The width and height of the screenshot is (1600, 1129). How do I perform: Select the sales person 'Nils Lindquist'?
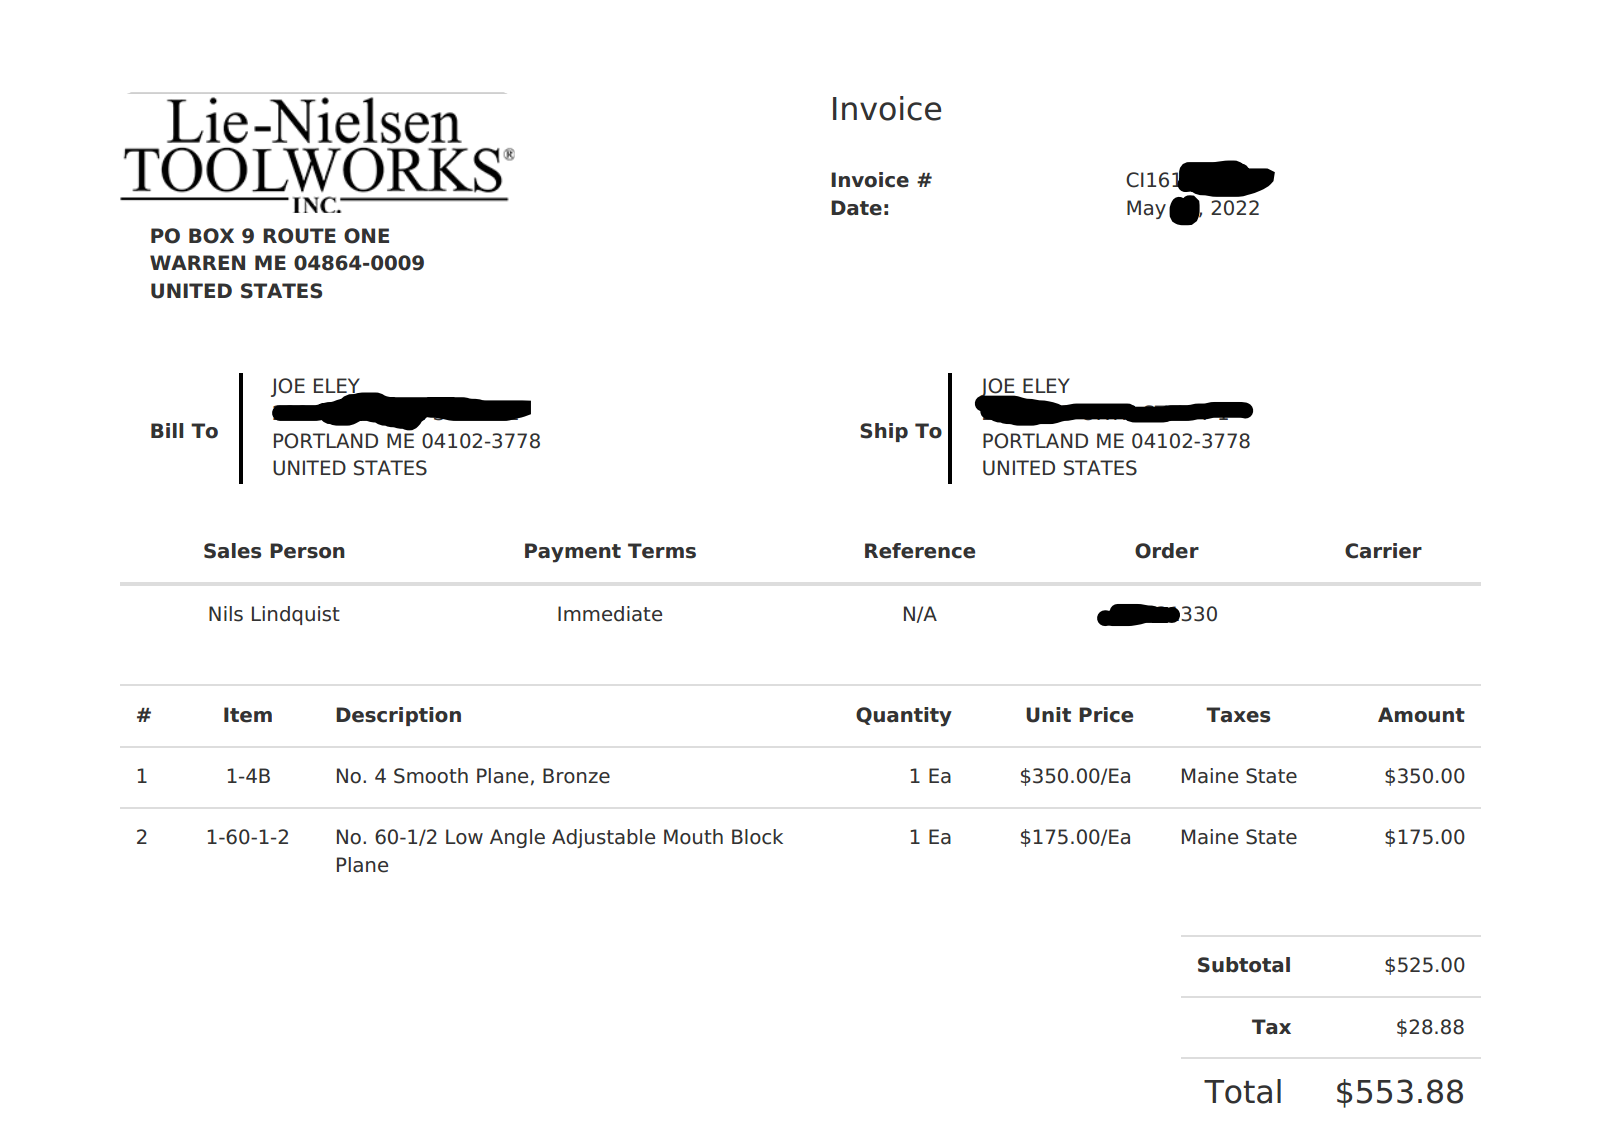pyautogui.click(x=274, y=614)
